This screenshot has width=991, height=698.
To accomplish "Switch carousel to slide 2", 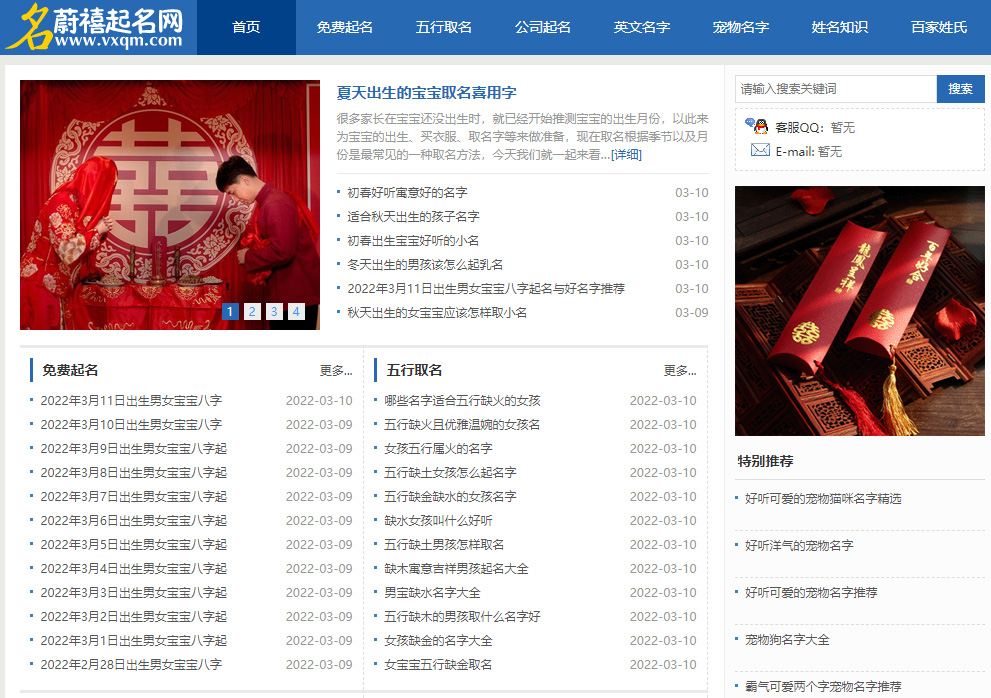I will 252,311.
